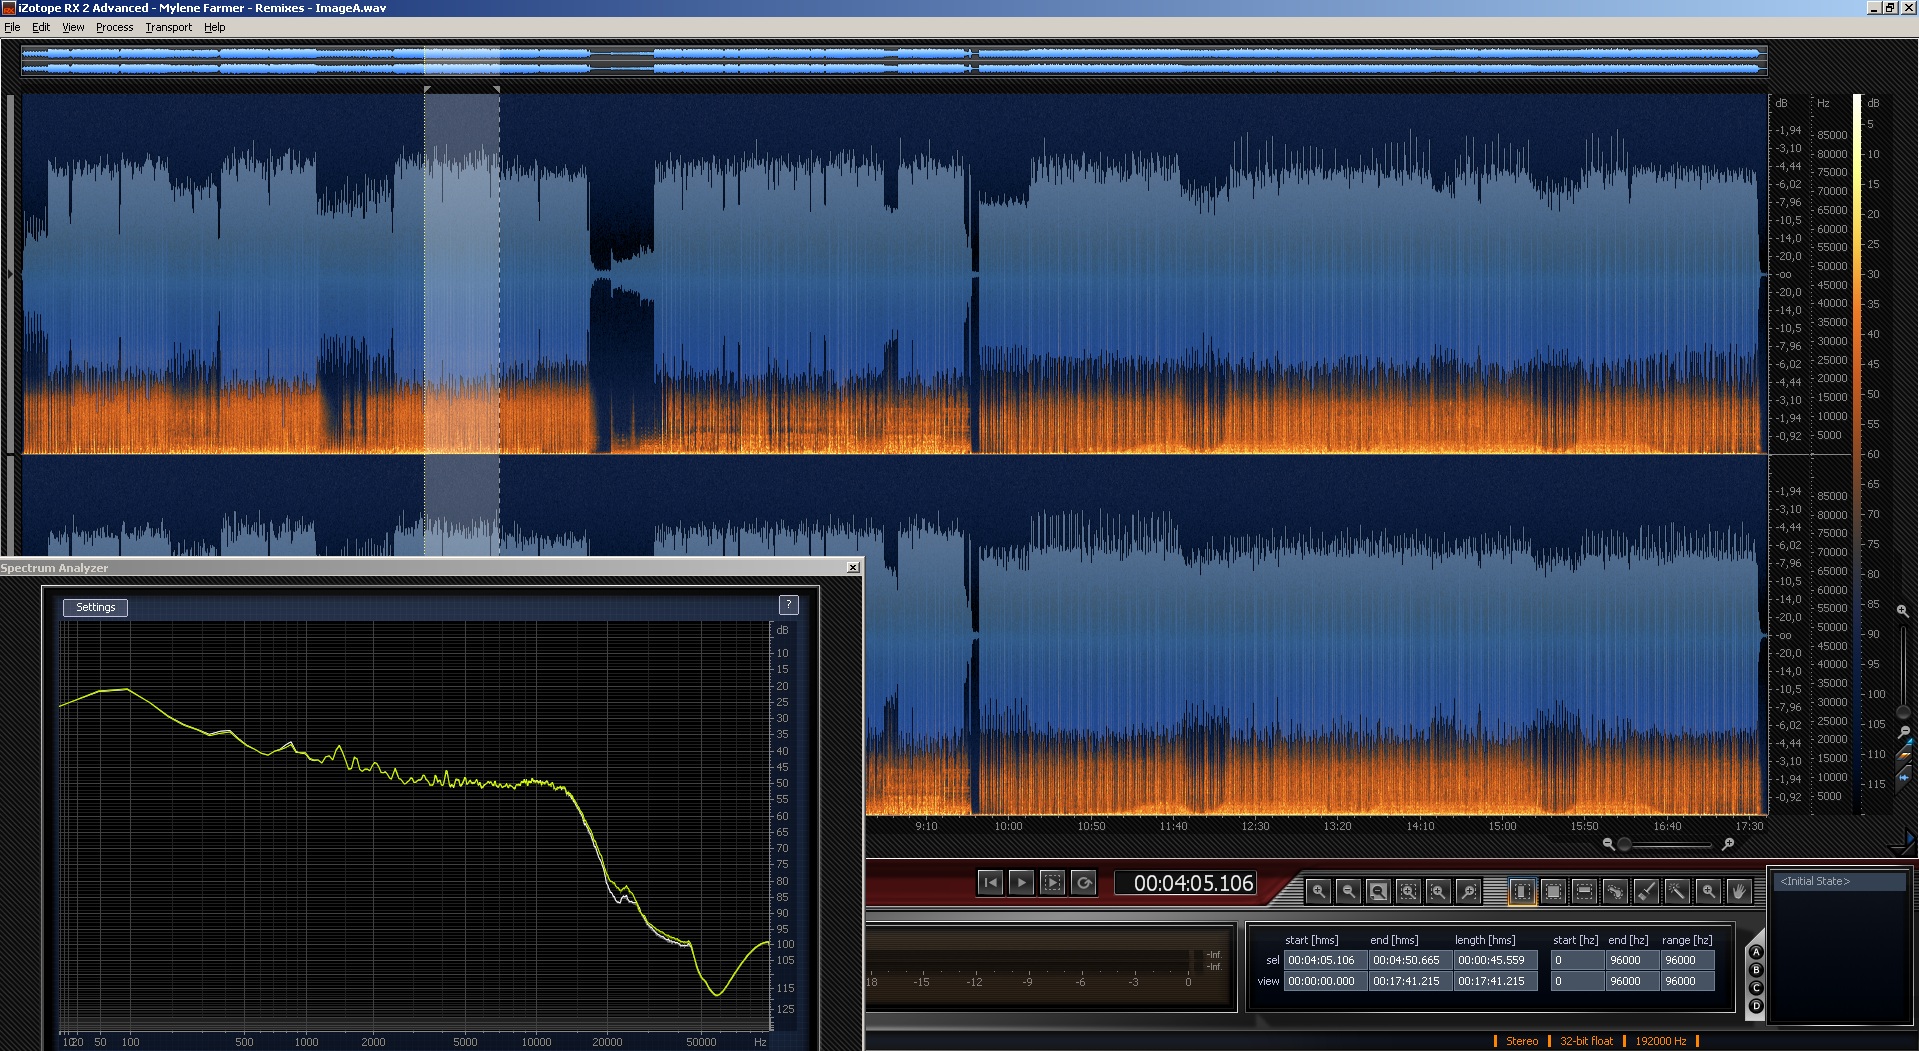Viewport: 1919px width, 1051px height.
Task: Zoom out with the minus magnifier icon
Action: pos(1348,891)
